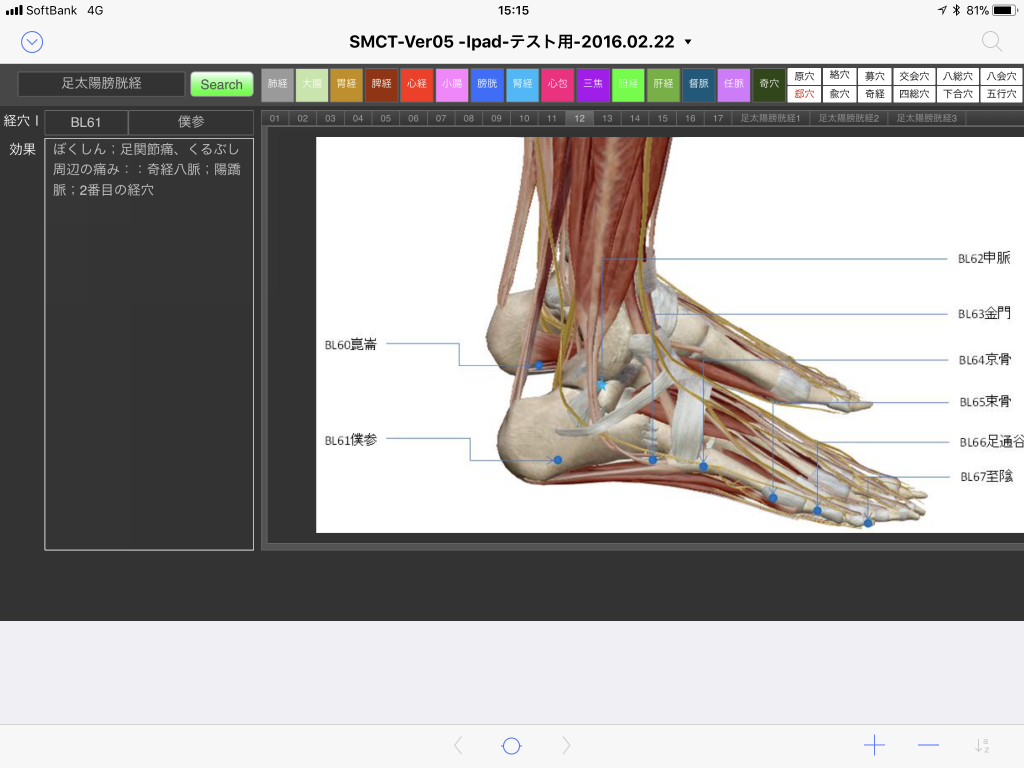Switch to tab 13
This screenshot has height=768, width=1024.
click(x=606, y=118)
